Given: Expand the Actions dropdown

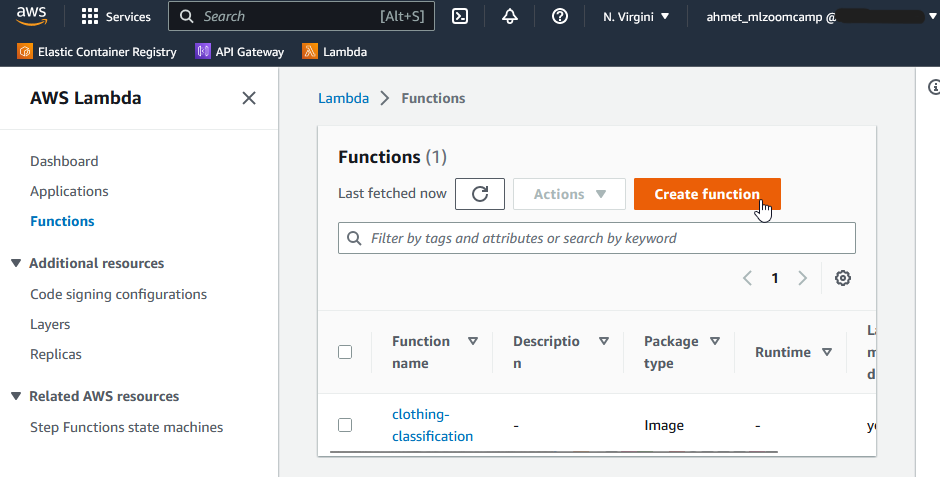Looking at the screenshot, I should (569, 194).
